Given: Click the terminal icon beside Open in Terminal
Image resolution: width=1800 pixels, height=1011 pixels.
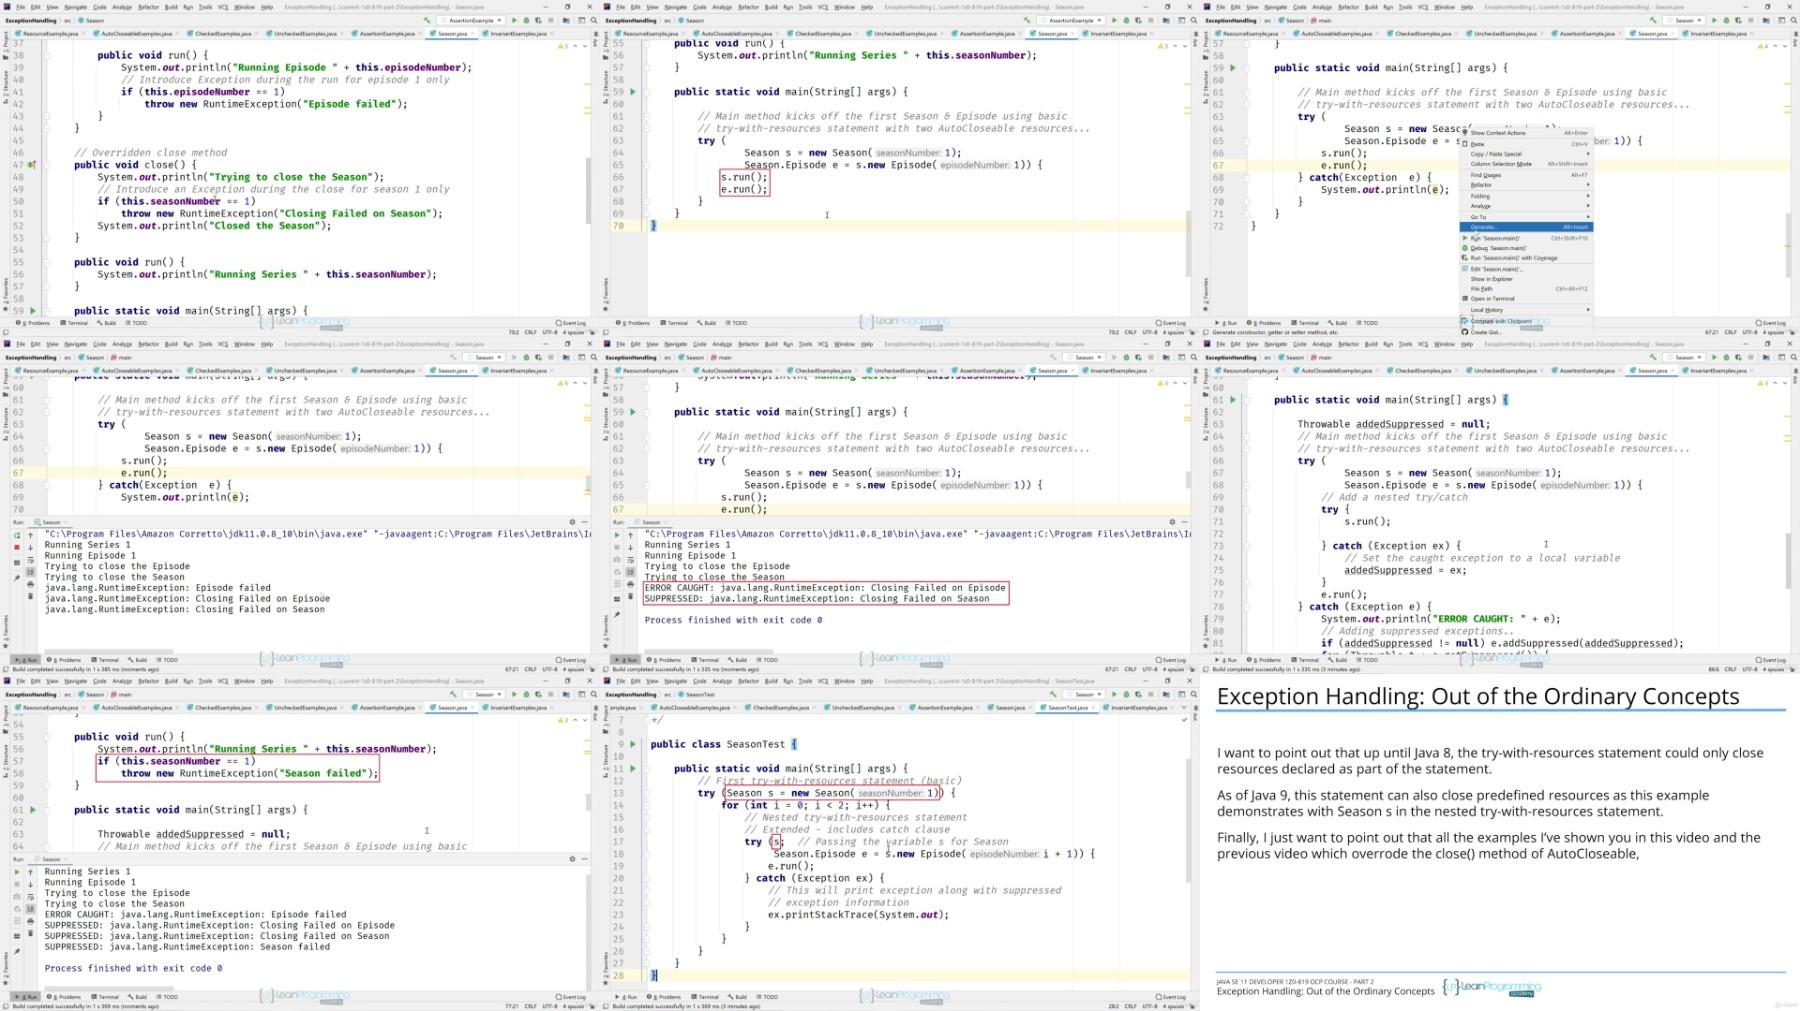Looking at the screenshot, I should pyautogui.click(x=1465, y=298).
